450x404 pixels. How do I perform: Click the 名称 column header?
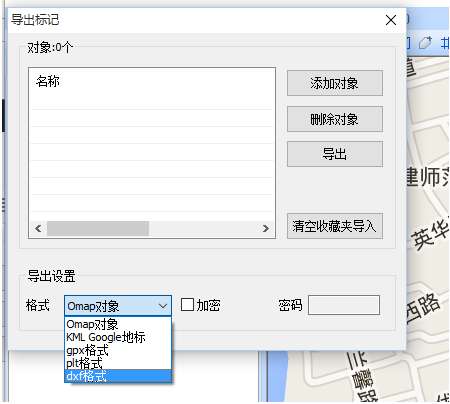coord(48,81)
